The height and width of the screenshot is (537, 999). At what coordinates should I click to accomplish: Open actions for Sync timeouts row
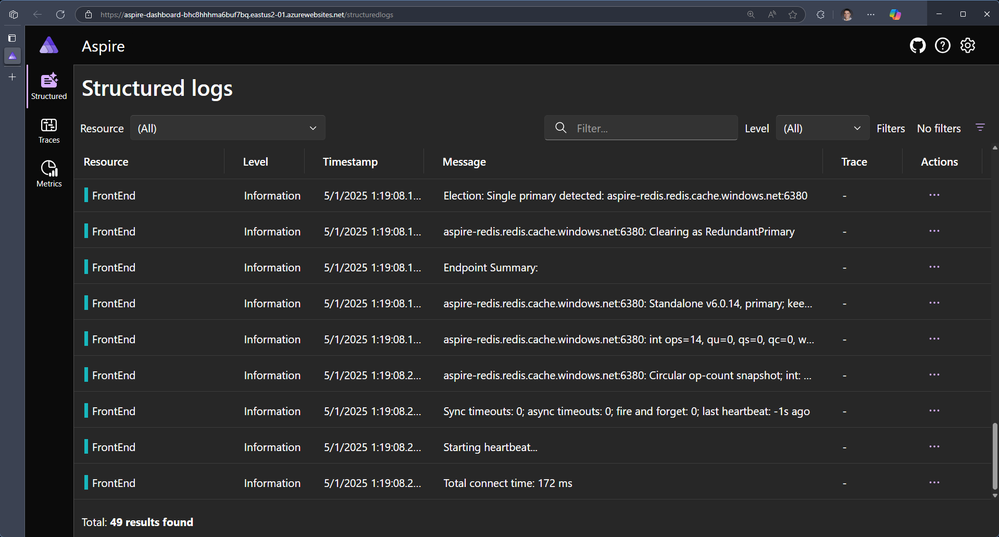click(x=934, y=411)
